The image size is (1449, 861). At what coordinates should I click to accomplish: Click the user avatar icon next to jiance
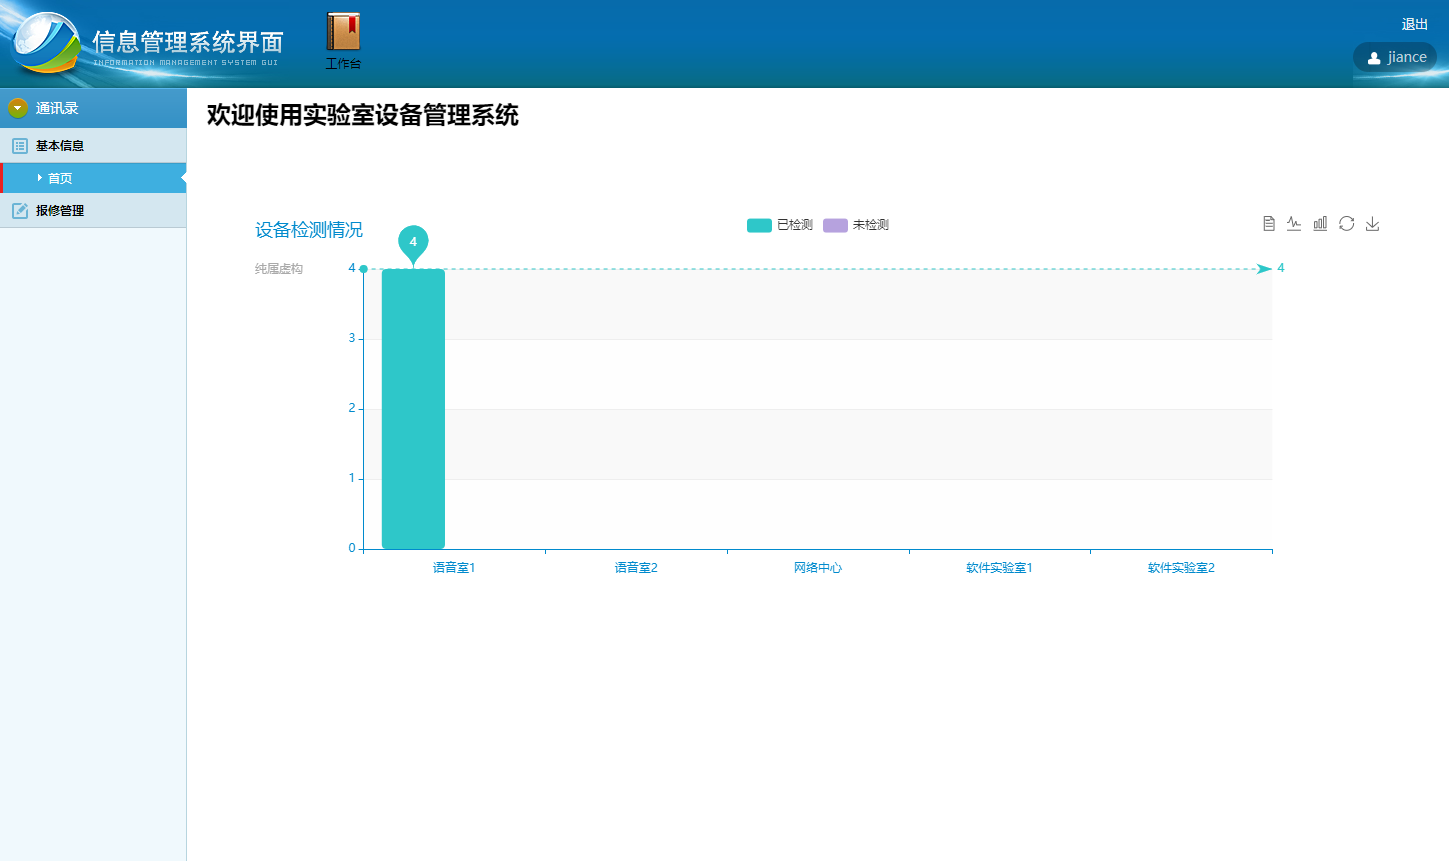tap(1372, 57)
